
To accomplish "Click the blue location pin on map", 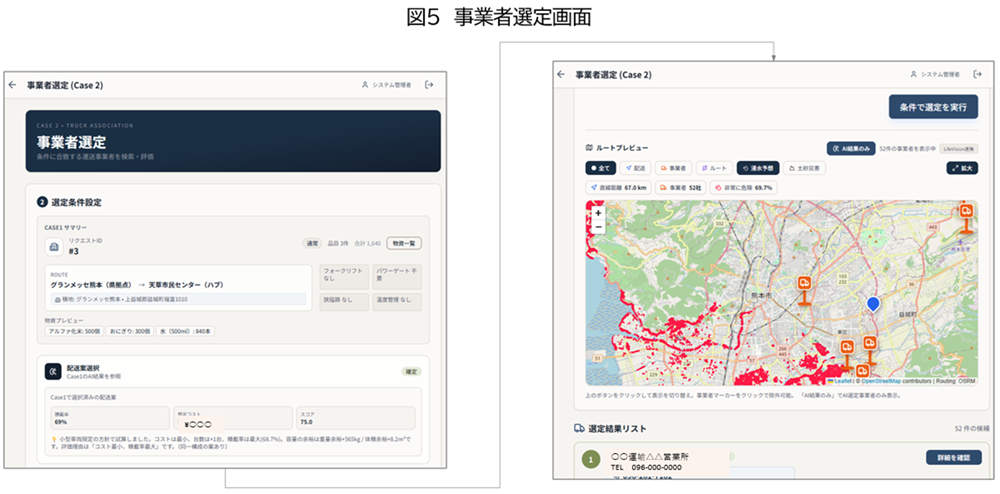I will coord(873,304).
